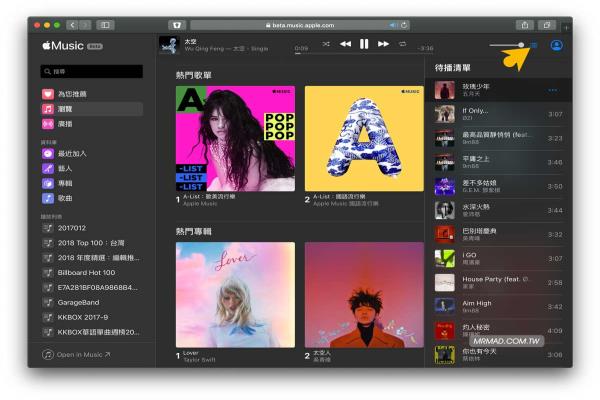Click the Open in Music link

[x=76, y=355]
